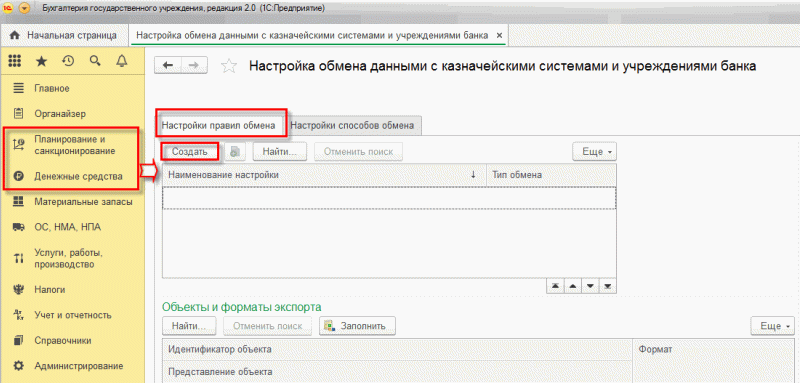This screenshot has height=383, width=800.
Task: Click the Материальные запасы icon
Action: tap(18, 201)
